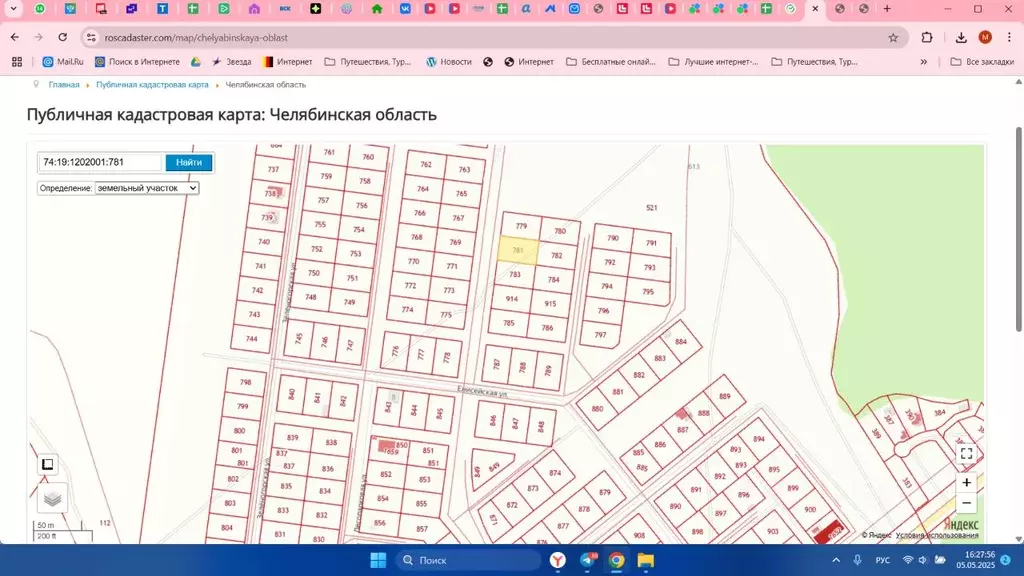The height and width of the screenshot is (576, 1024).
Task: Open the apps grid in bookmarks bar
Action: pyautogui.click(x=17, y=61)
